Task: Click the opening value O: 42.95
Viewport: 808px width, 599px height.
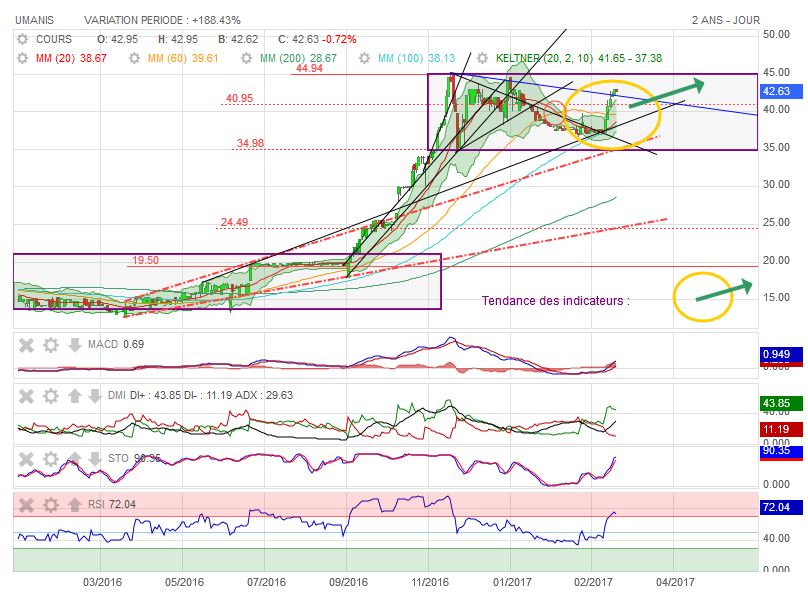Action: tap(117, 39)
